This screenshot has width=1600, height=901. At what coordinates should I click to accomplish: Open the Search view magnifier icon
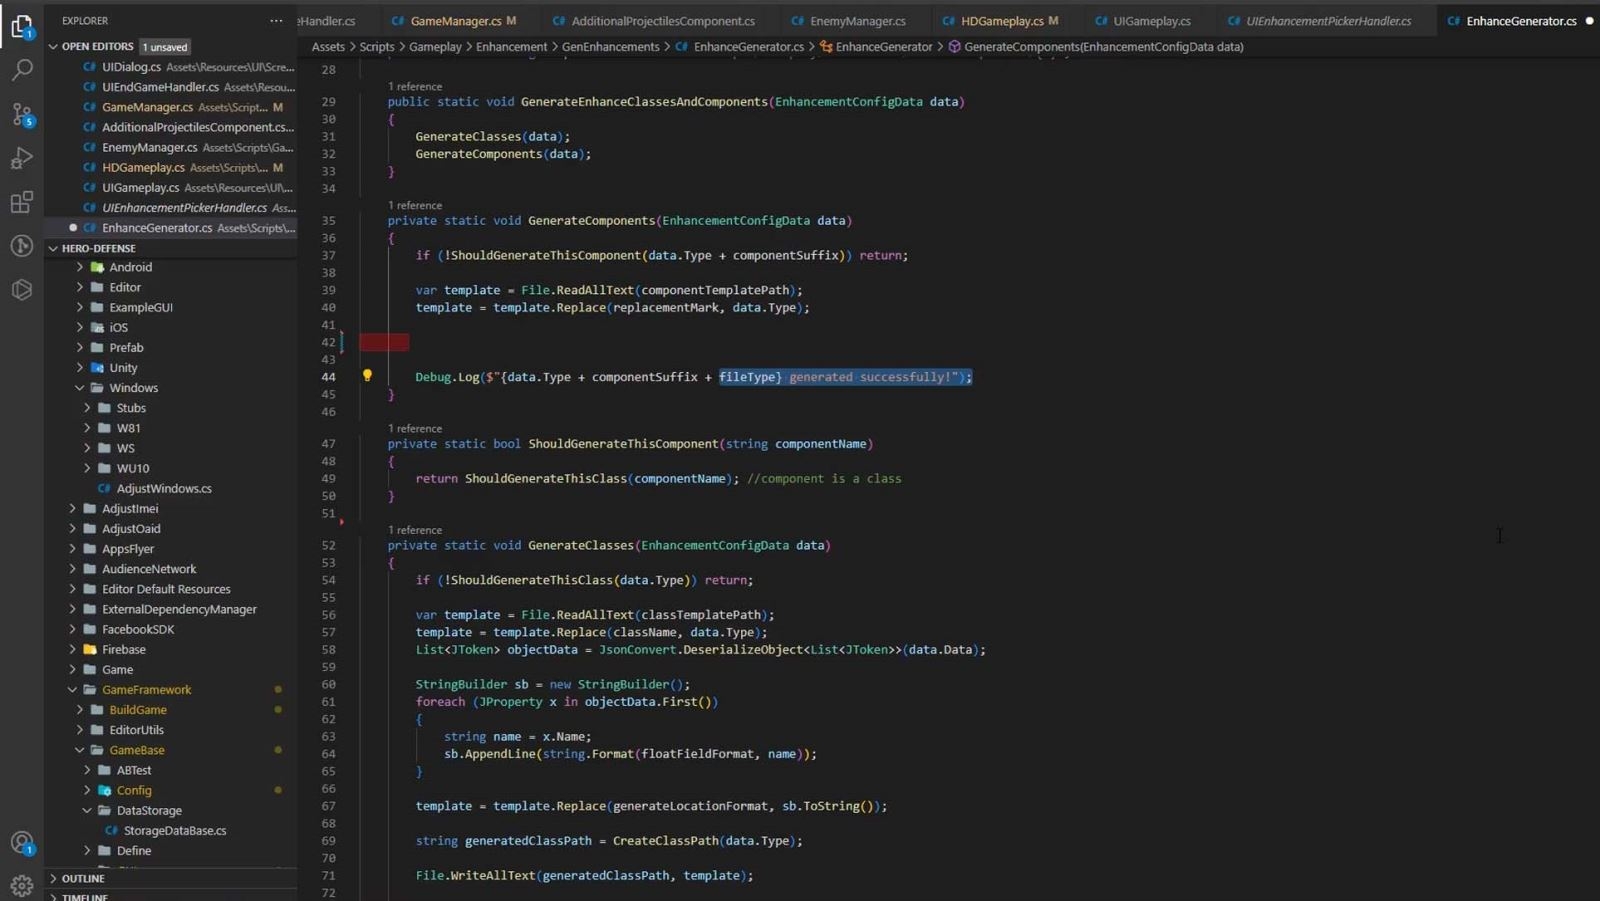pyautogui.click(x=22, y=70)
